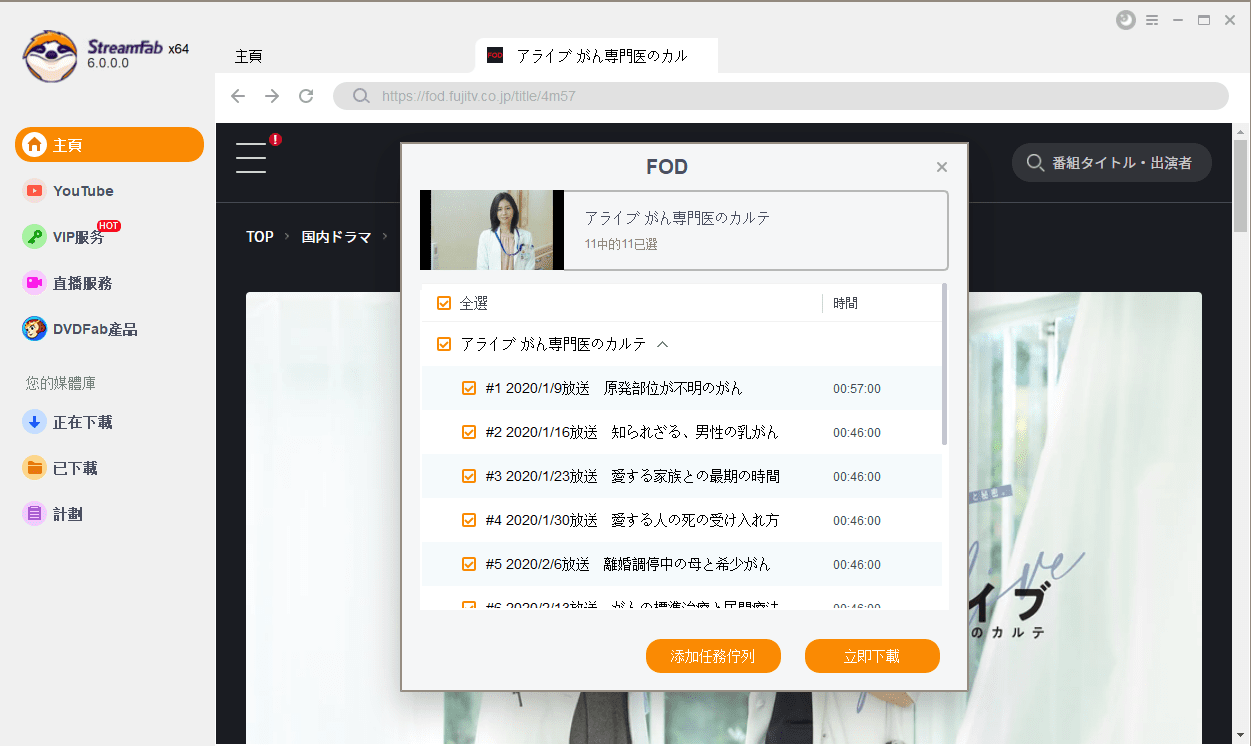Click the 6.0.0.0 version number

point(108,63)
